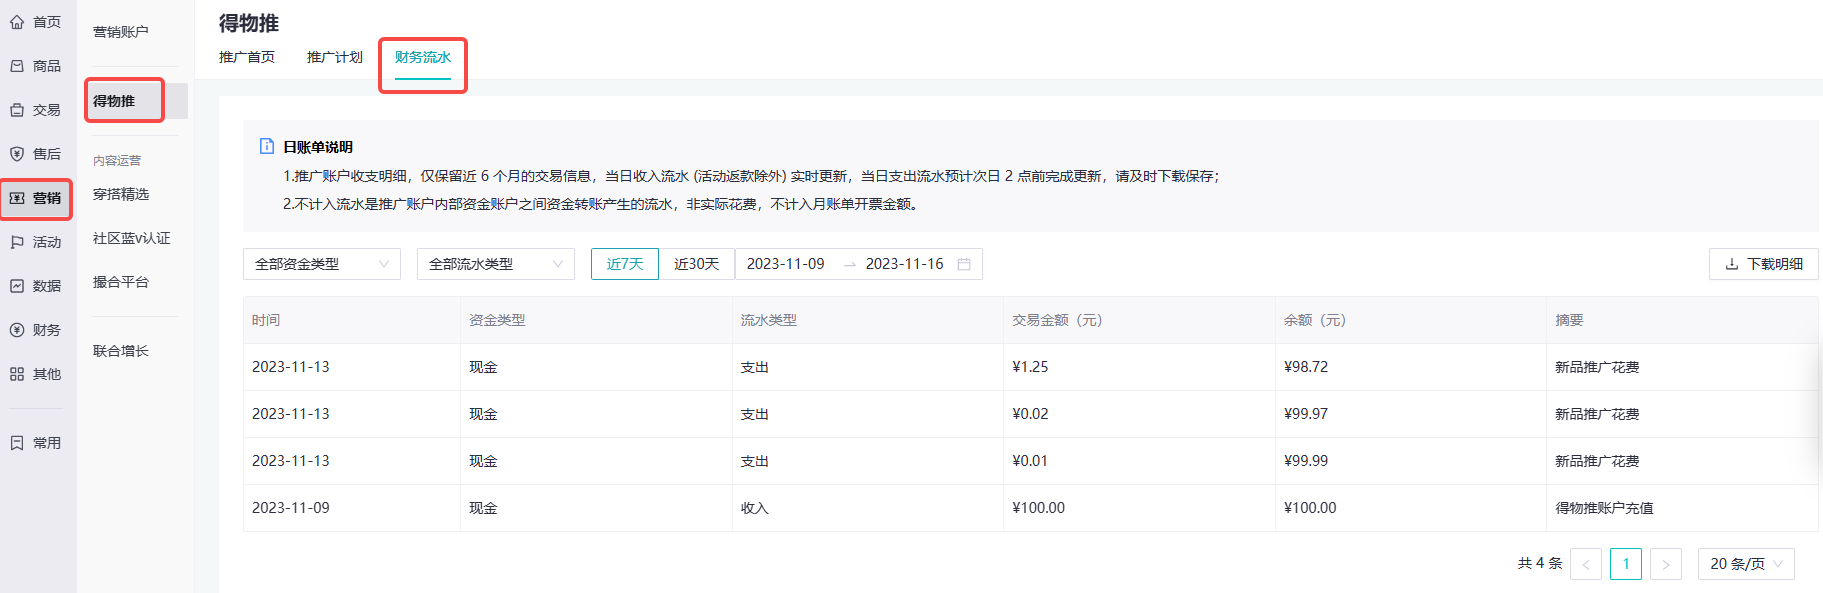
Task: Click the 常用 bookmark icon
Action: [17, 443]
